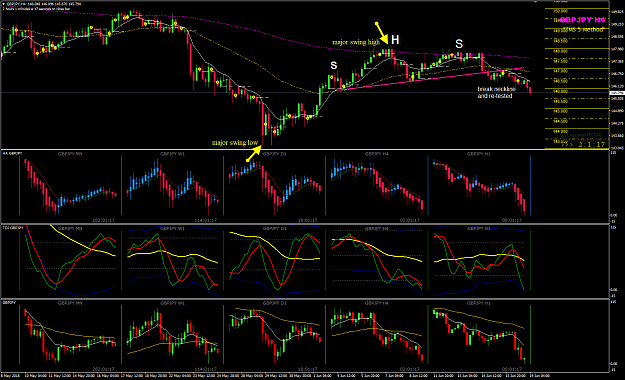
Task: Click the 'break neckline and re-tested' note
Action: [x=496, y=93]
